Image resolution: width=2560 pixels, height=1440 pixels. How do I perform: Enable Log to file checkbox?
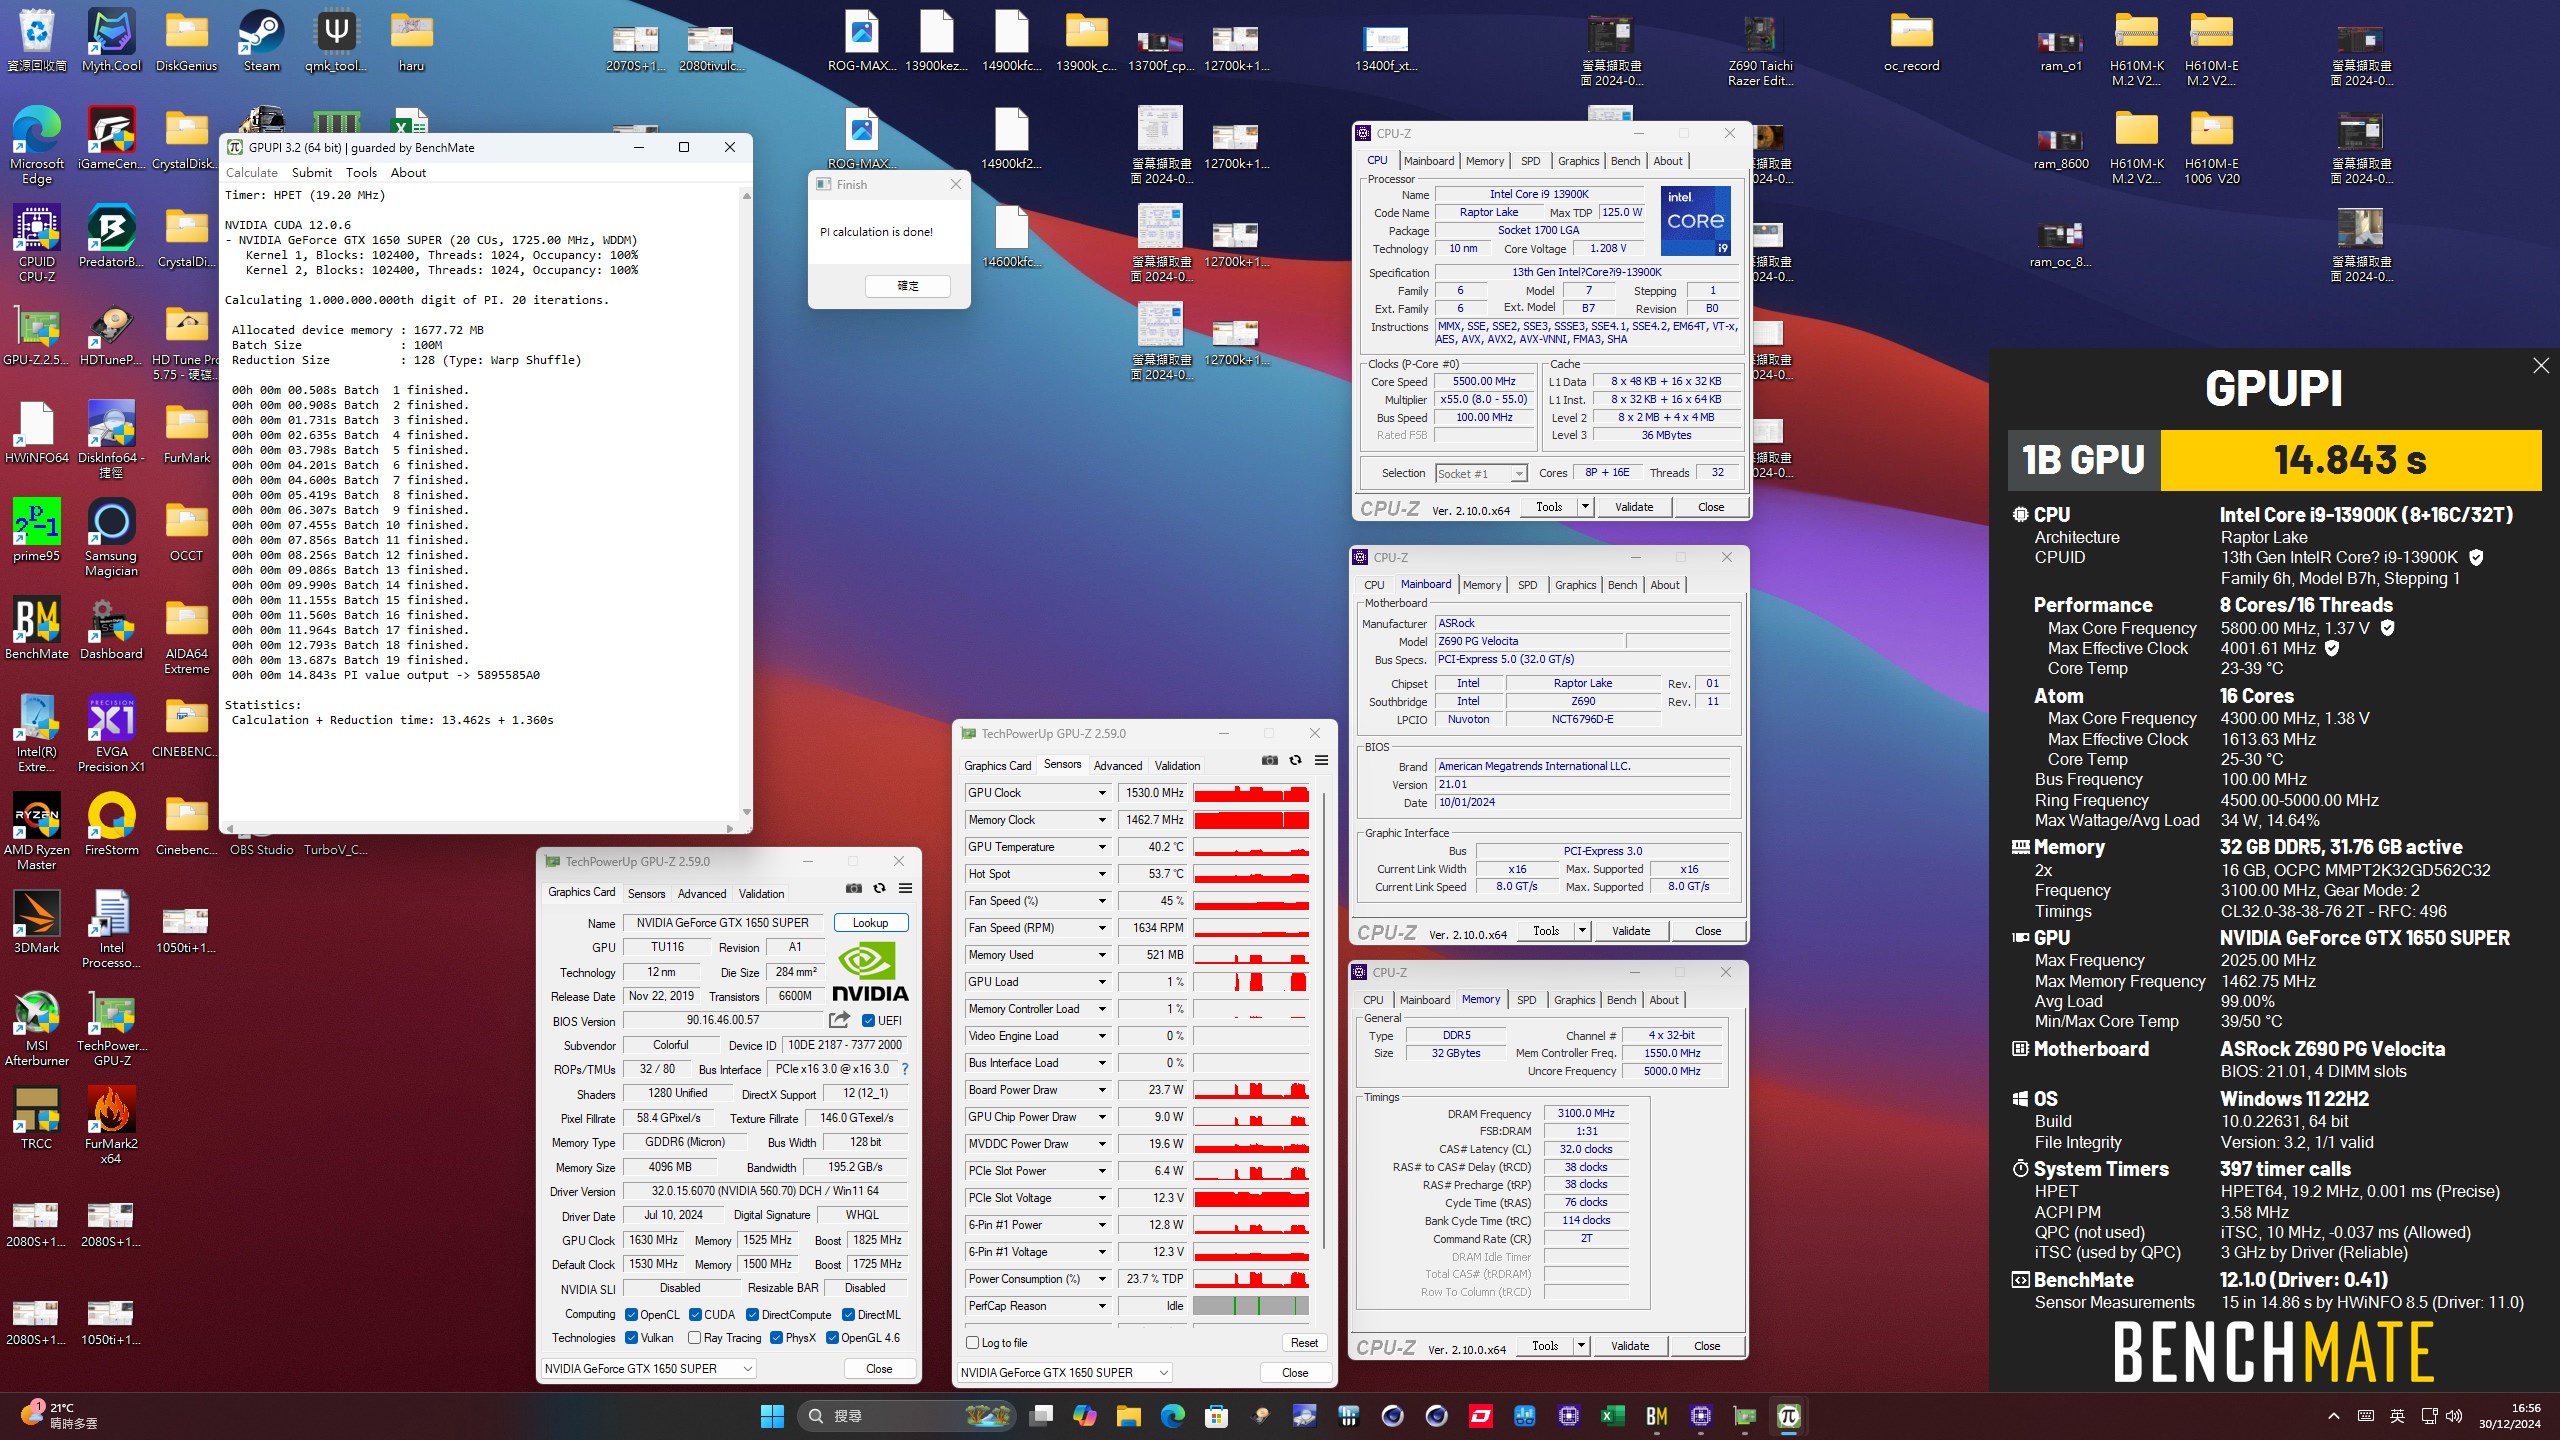pyautogui.click(x=973, y=1343)
